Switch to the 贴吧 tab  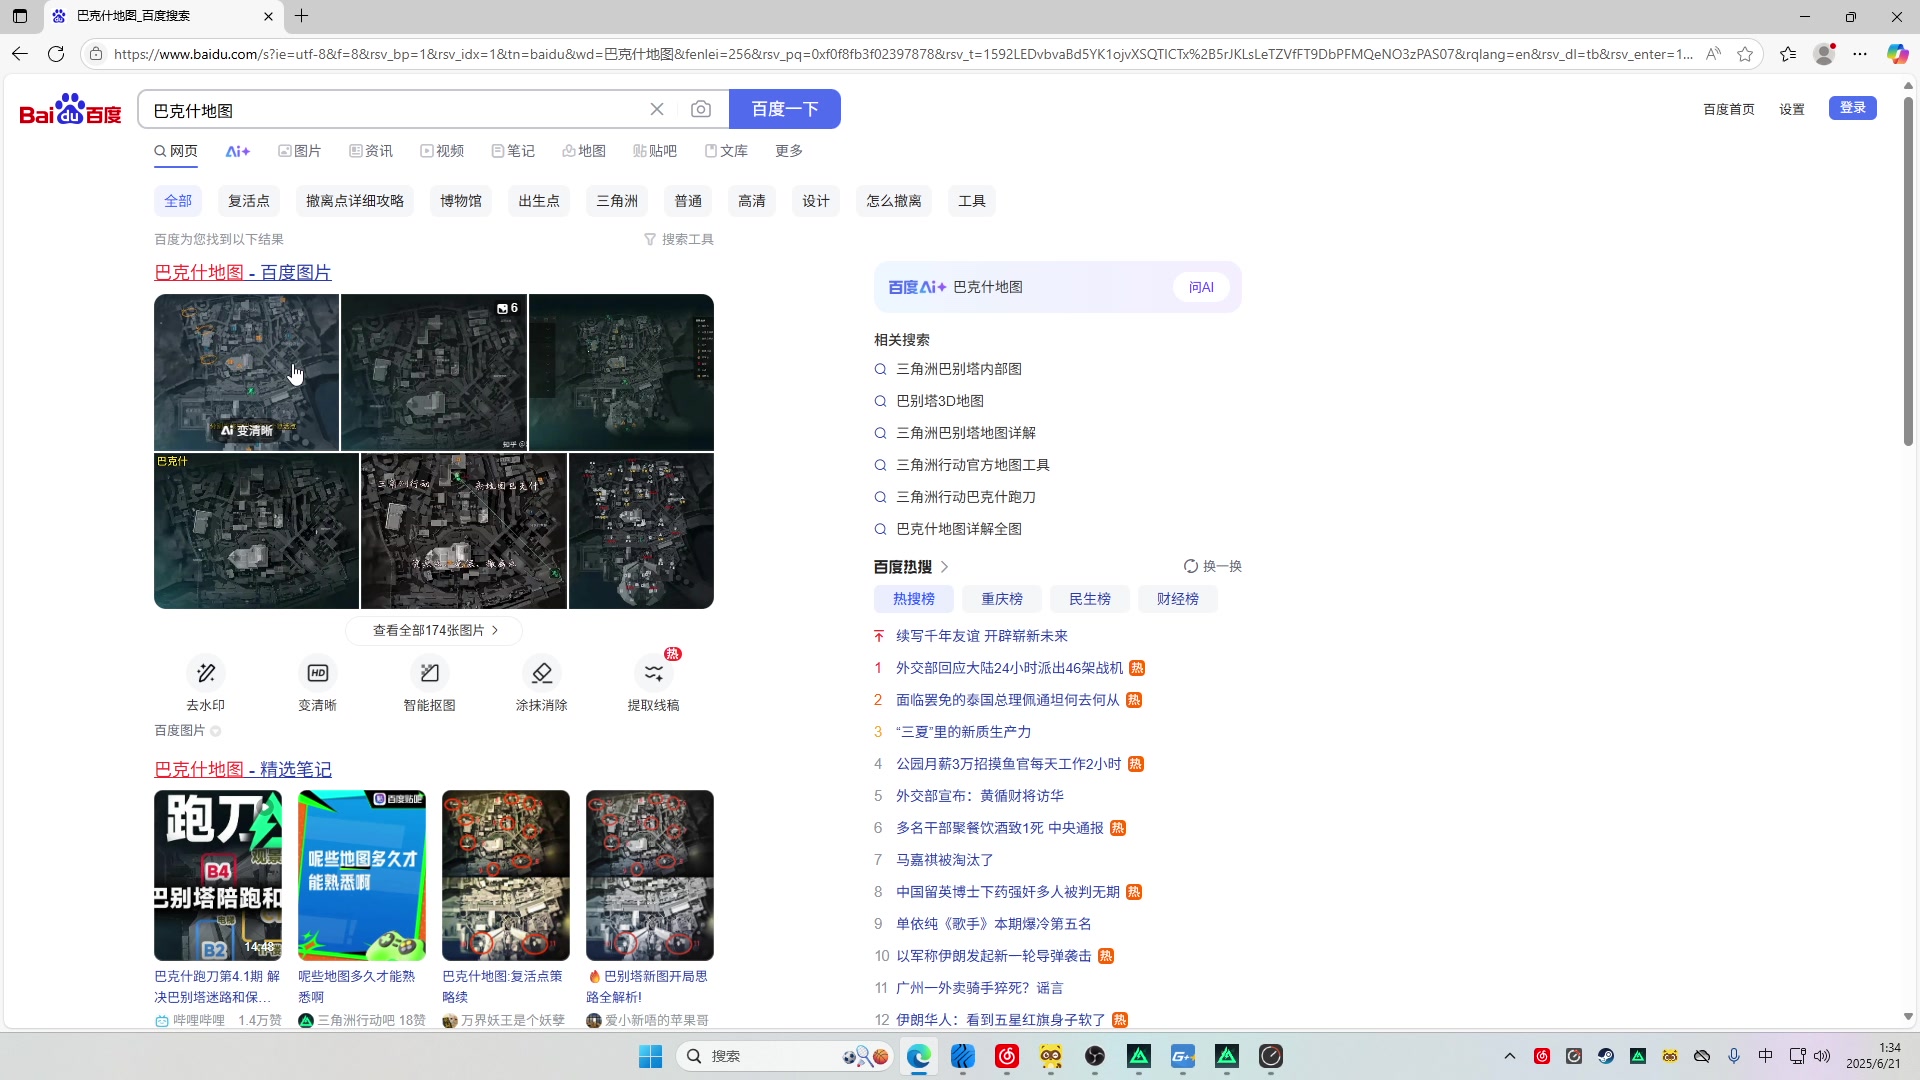655,151
